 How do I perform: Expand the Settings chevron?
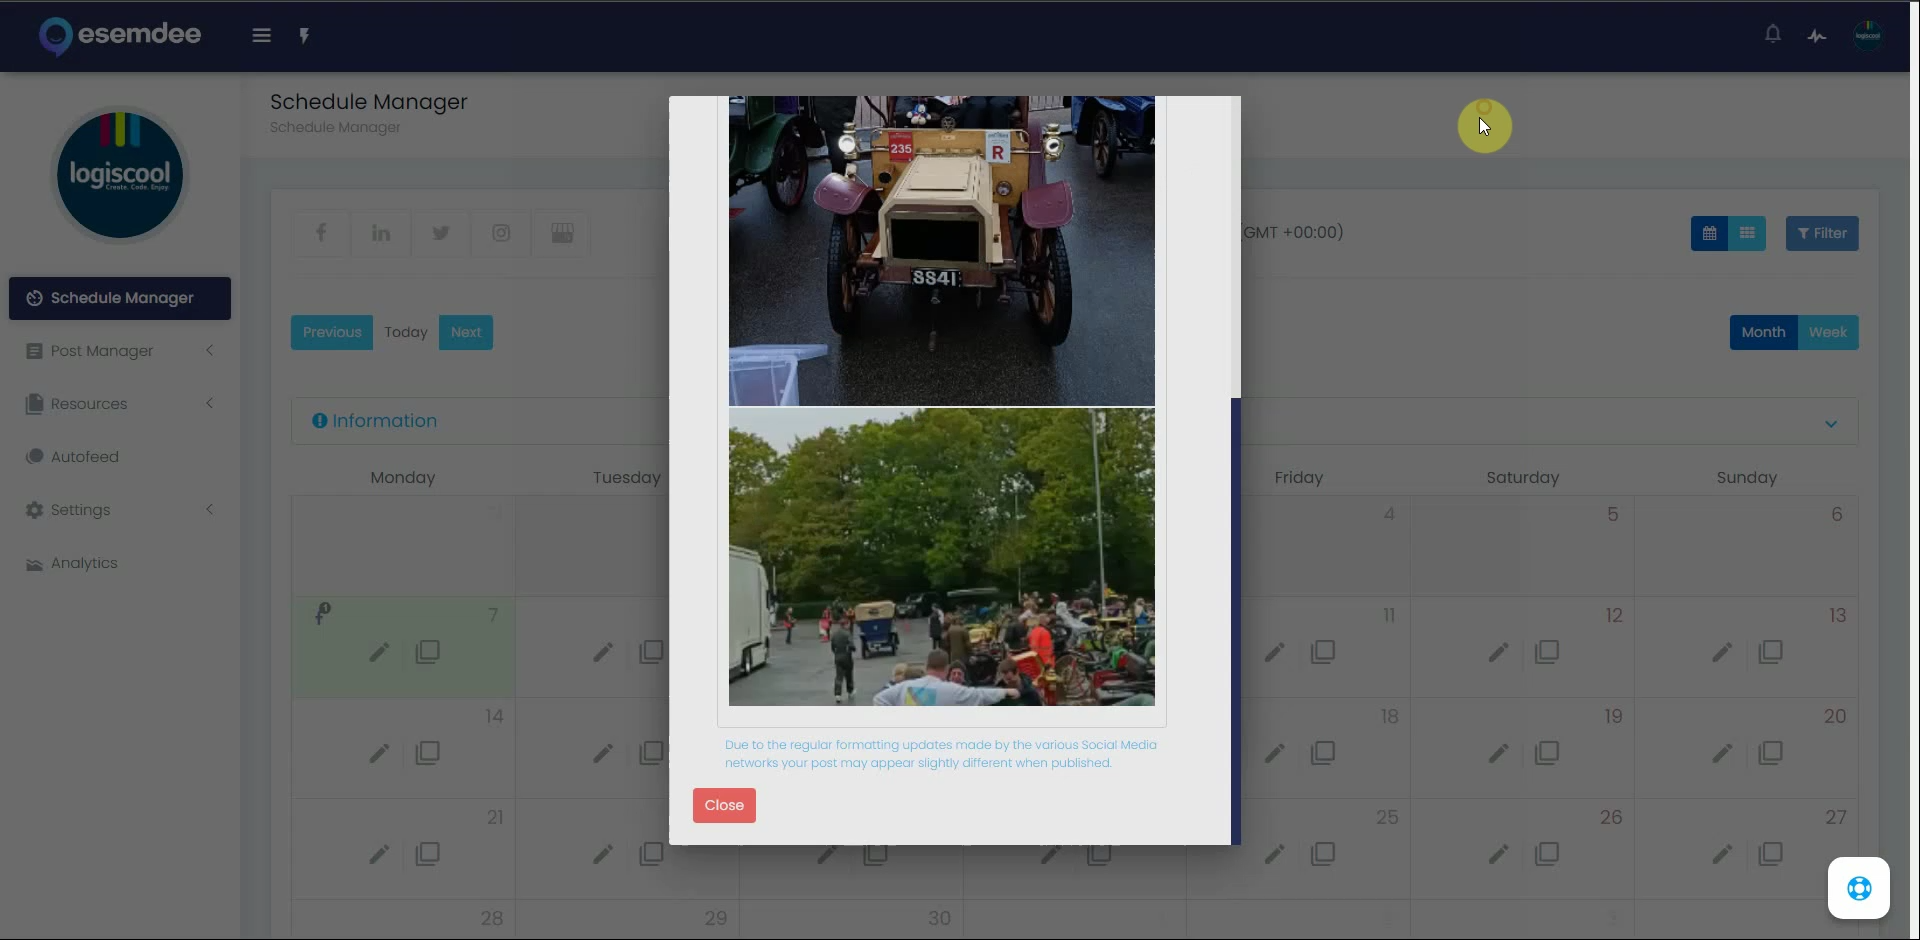point(210,509)
